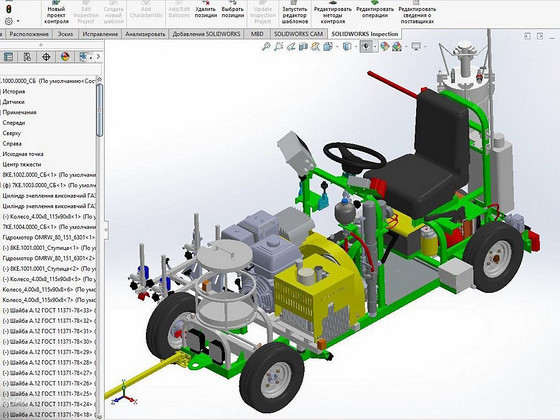Click Запустить редактор шаблонов button
This screenshot has width=560, height=420.
click(295, 12)
